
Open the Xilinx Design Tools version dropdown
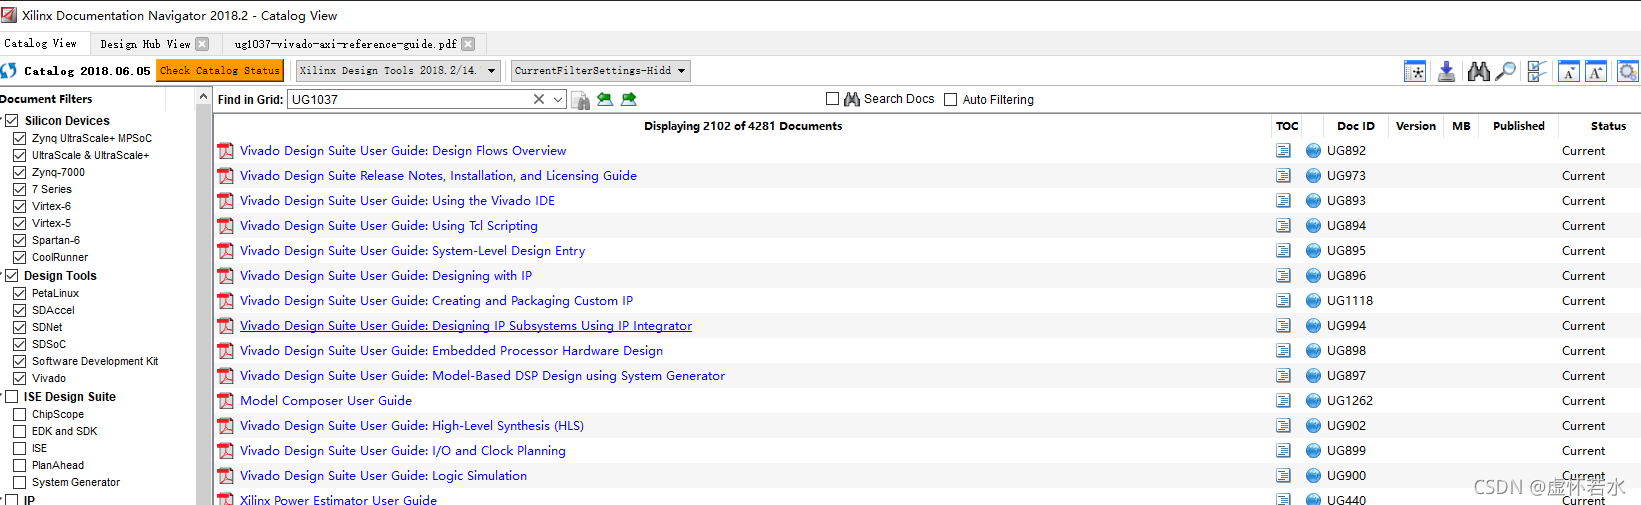click(398, 71)
